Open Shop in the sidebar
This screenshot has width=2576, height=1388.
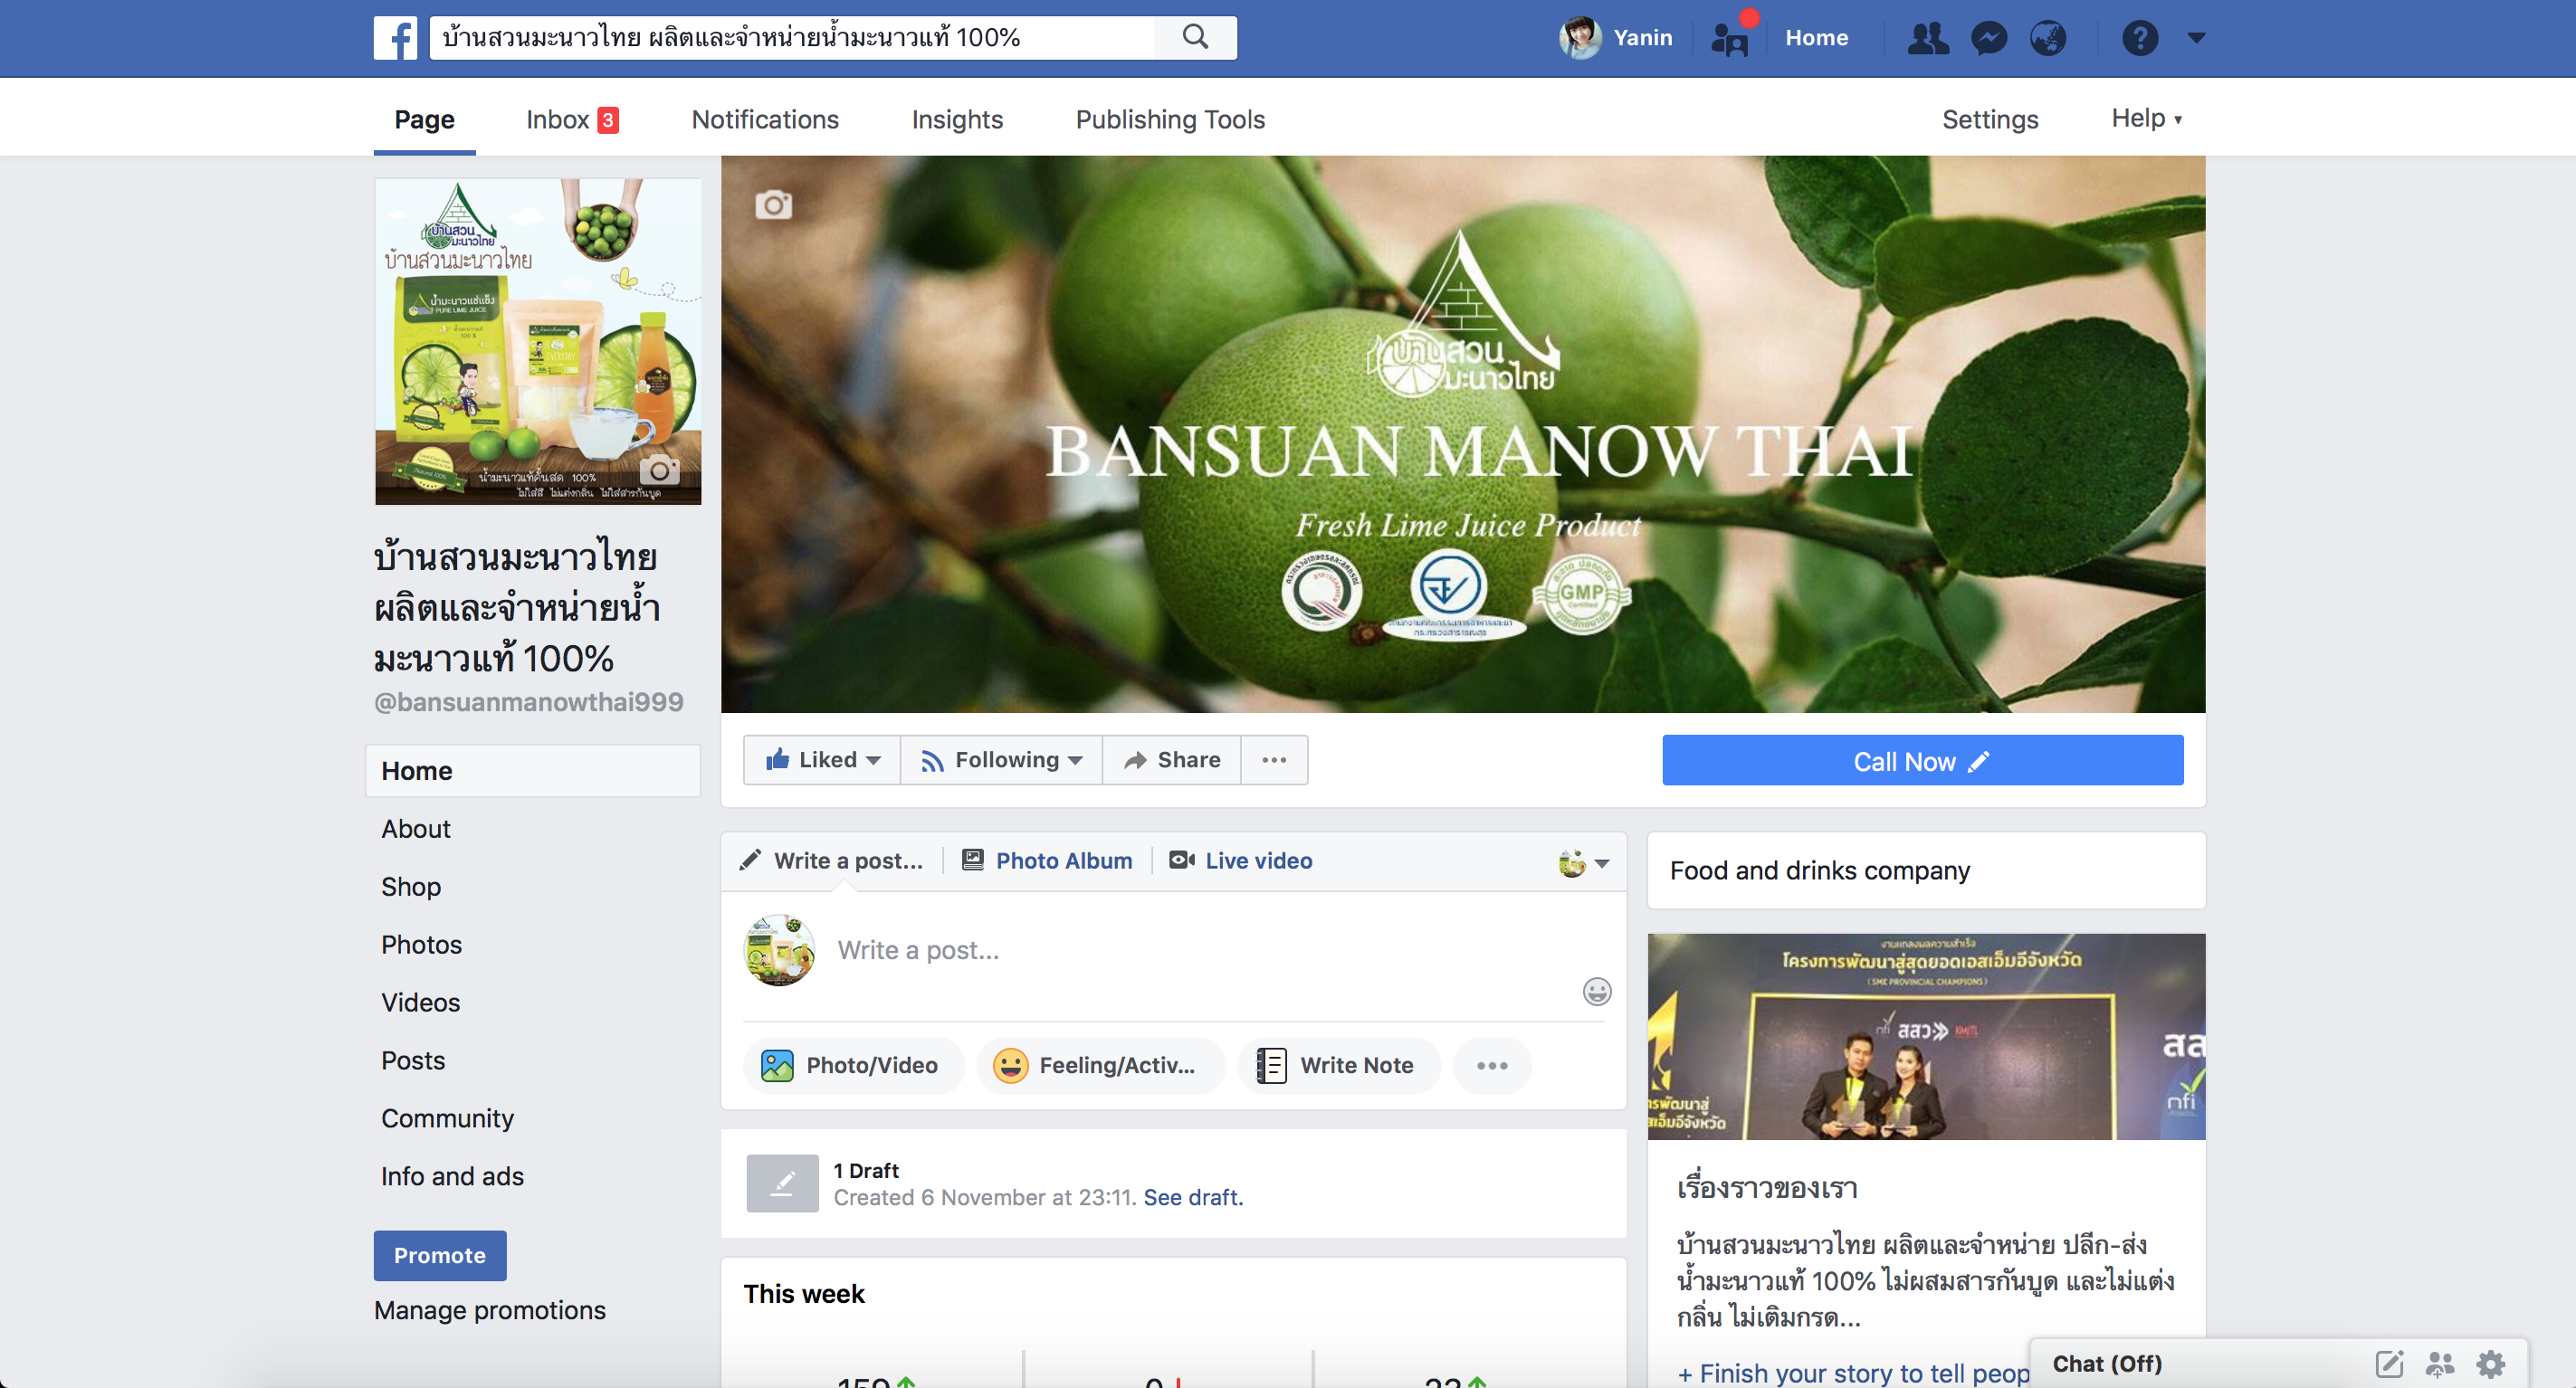(411, 887)
